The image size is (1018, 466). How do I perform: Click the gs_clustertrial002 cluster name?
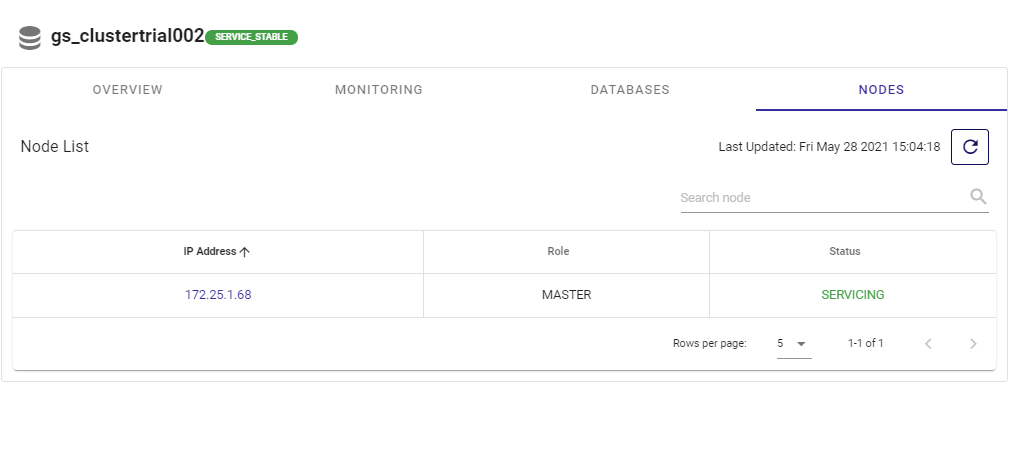(127, 37)
